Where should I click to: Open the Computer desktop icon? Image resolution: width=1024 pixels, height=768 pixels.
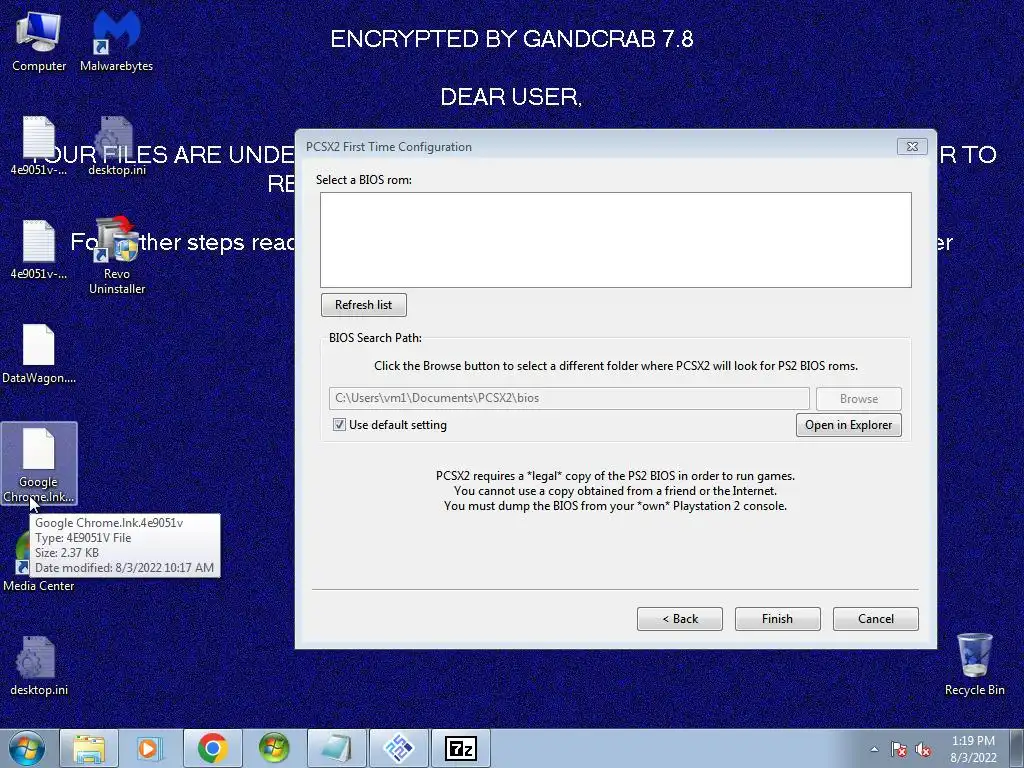pos(39,40)
